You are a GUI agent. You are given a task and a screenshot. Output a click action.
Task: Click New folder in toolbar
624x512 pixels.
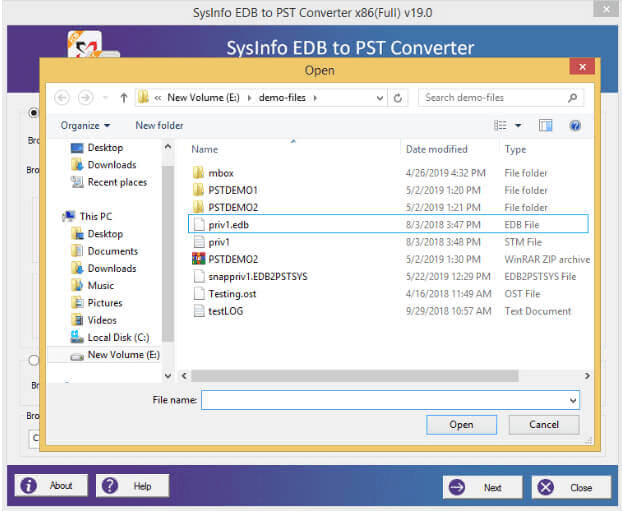point(159,125)
